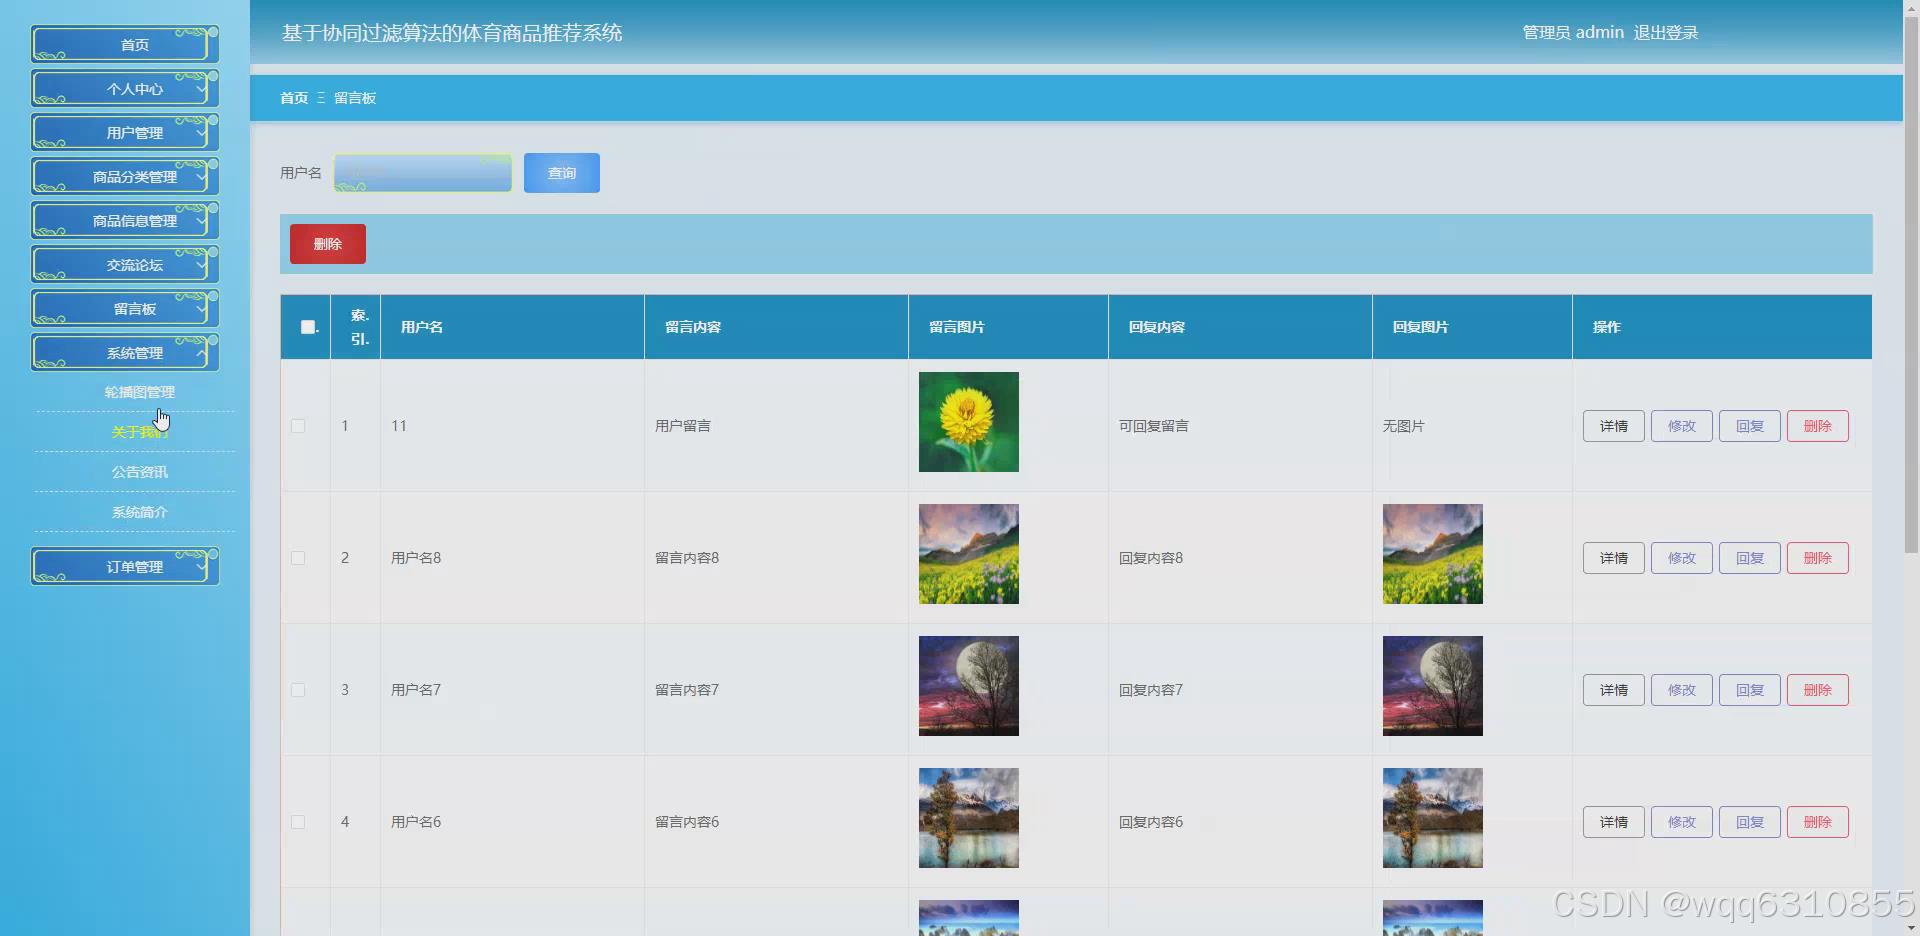The height and width of the screenshot is (936, 1920).
Task: Click 退出登录 to log out
Action: (x=1666, y=33)
